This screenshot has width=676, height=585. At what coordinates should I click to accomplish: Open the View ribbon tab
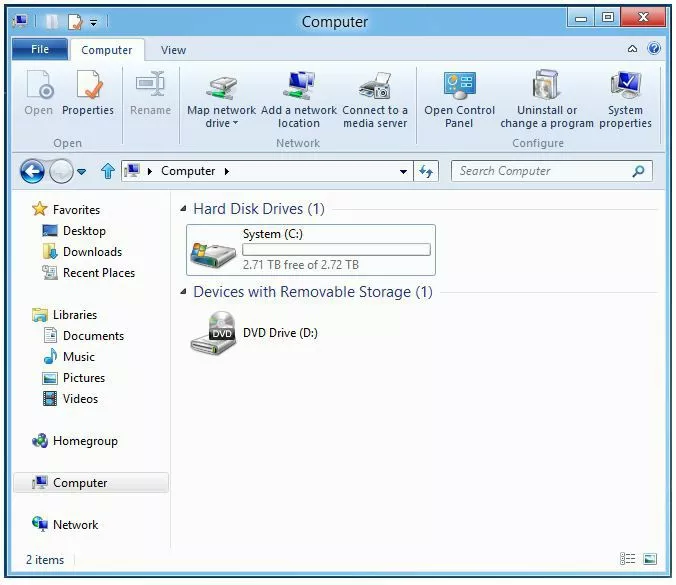[173, 50]
